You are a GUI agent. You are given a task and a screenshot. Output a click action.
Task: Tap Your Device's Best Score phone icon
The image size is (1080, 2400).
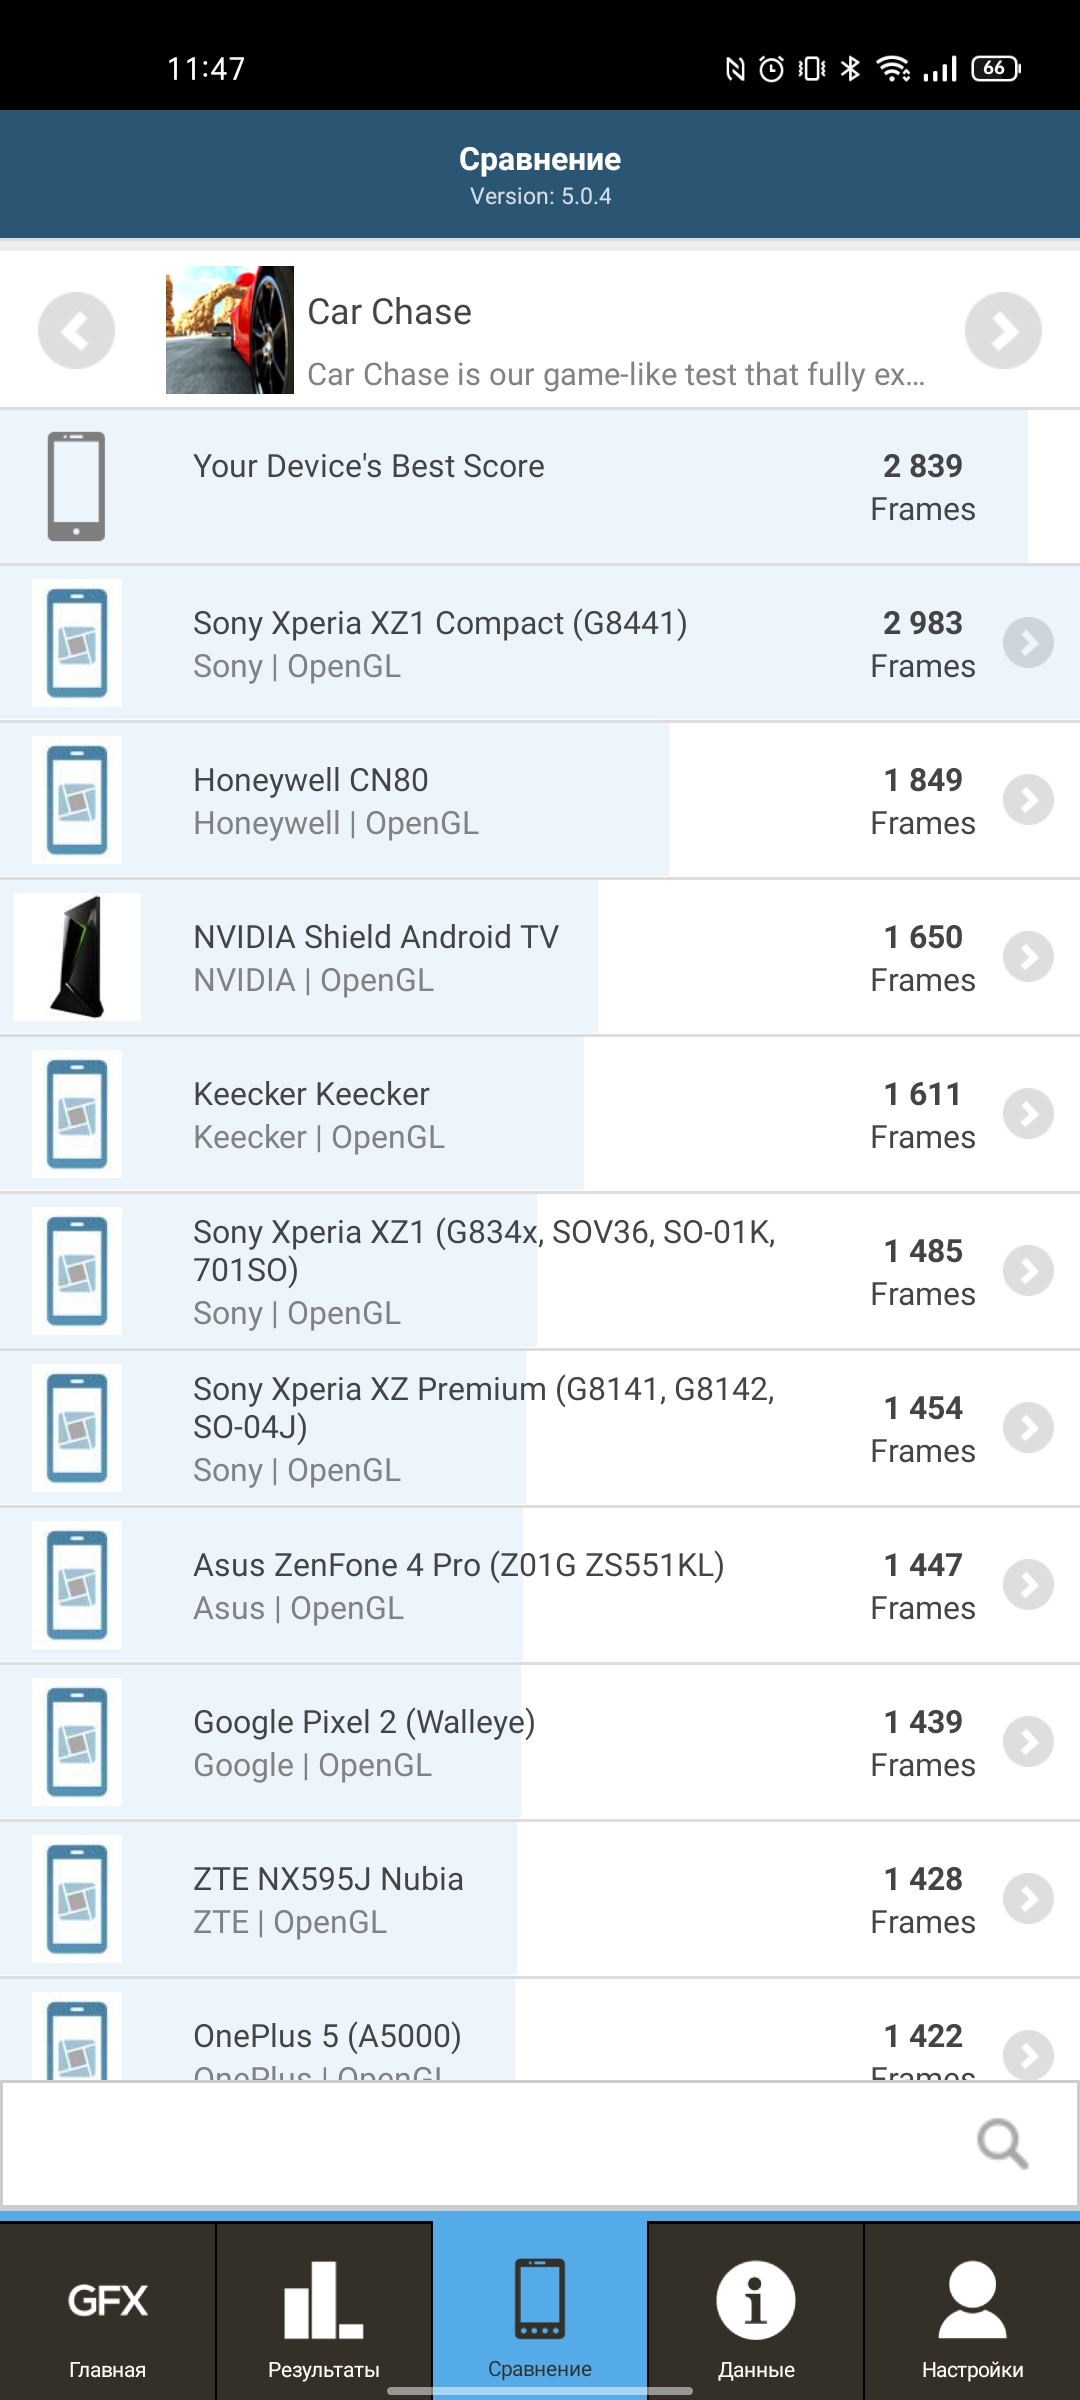tap(77, 486)
